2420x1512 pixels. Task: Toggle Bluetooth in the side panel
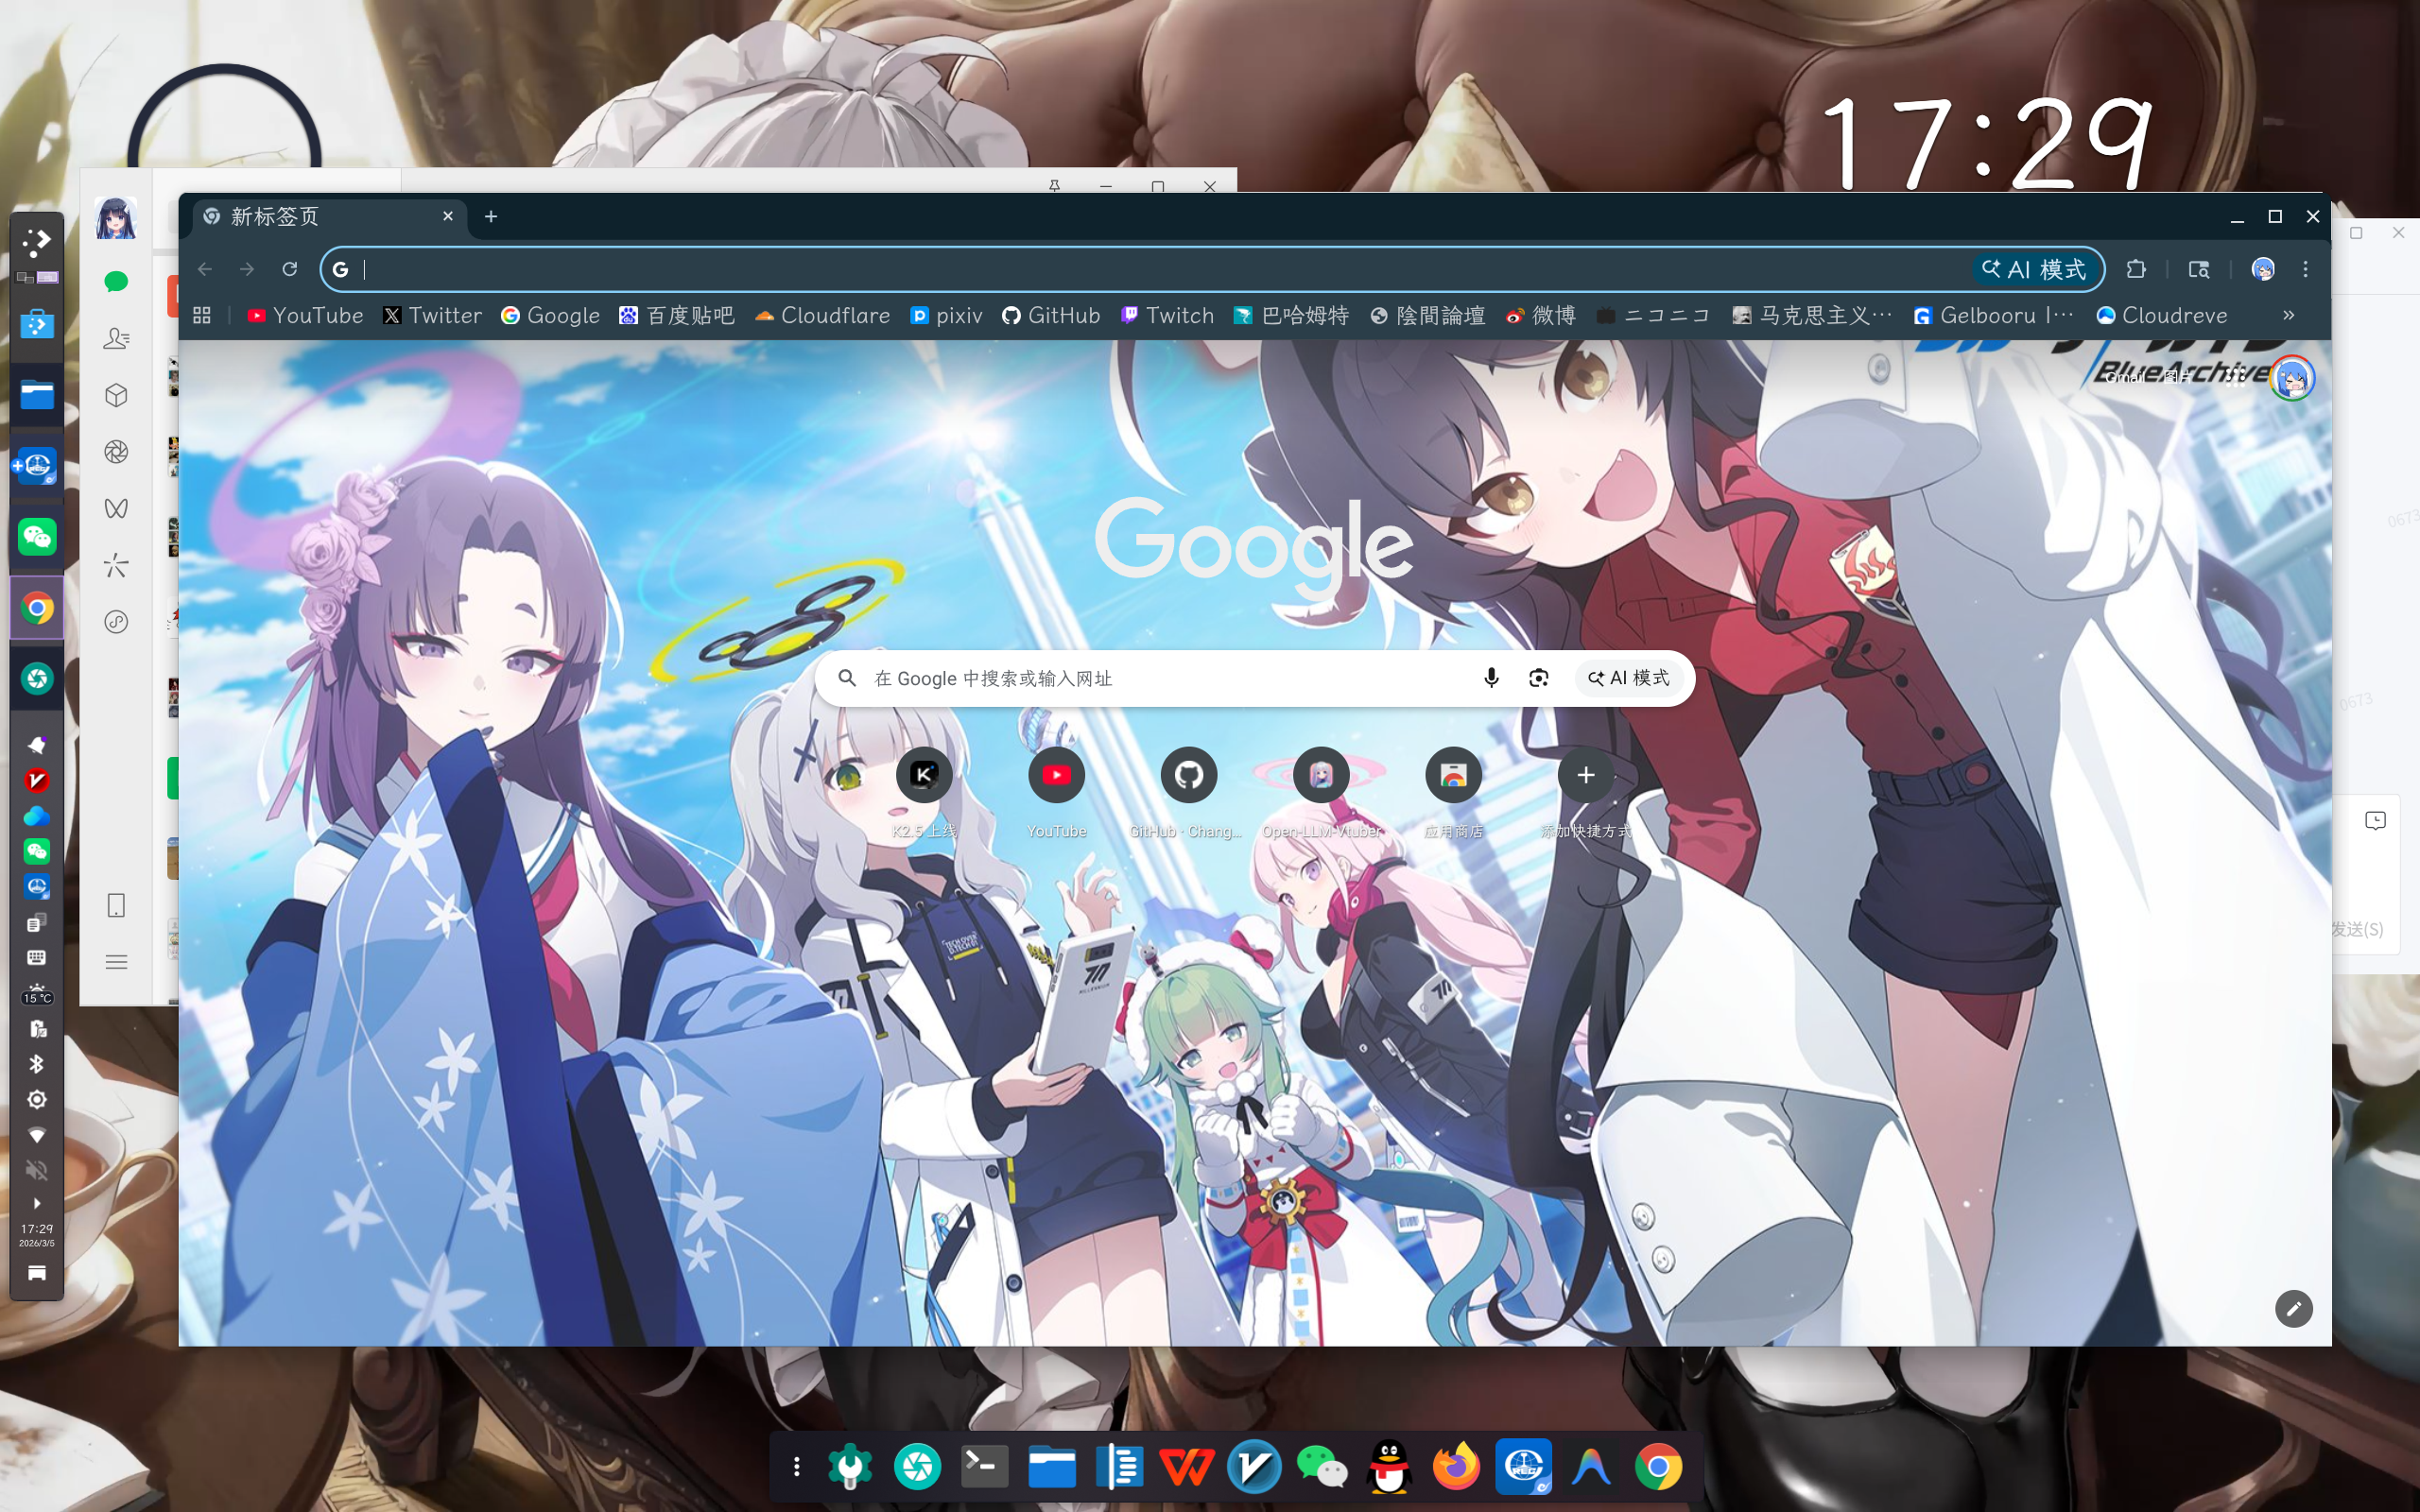coord(37,1064)
